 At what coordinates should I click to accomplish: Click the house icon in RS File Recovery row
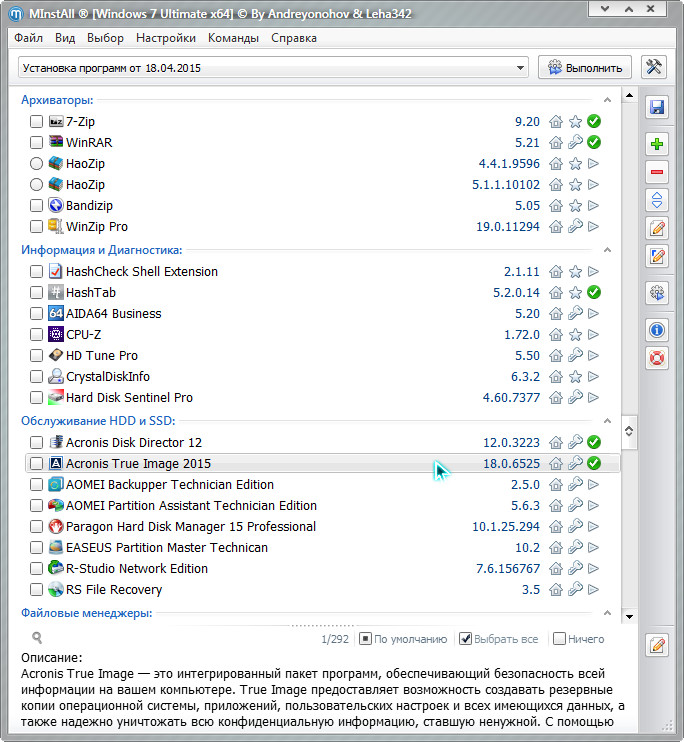(556, 590)
